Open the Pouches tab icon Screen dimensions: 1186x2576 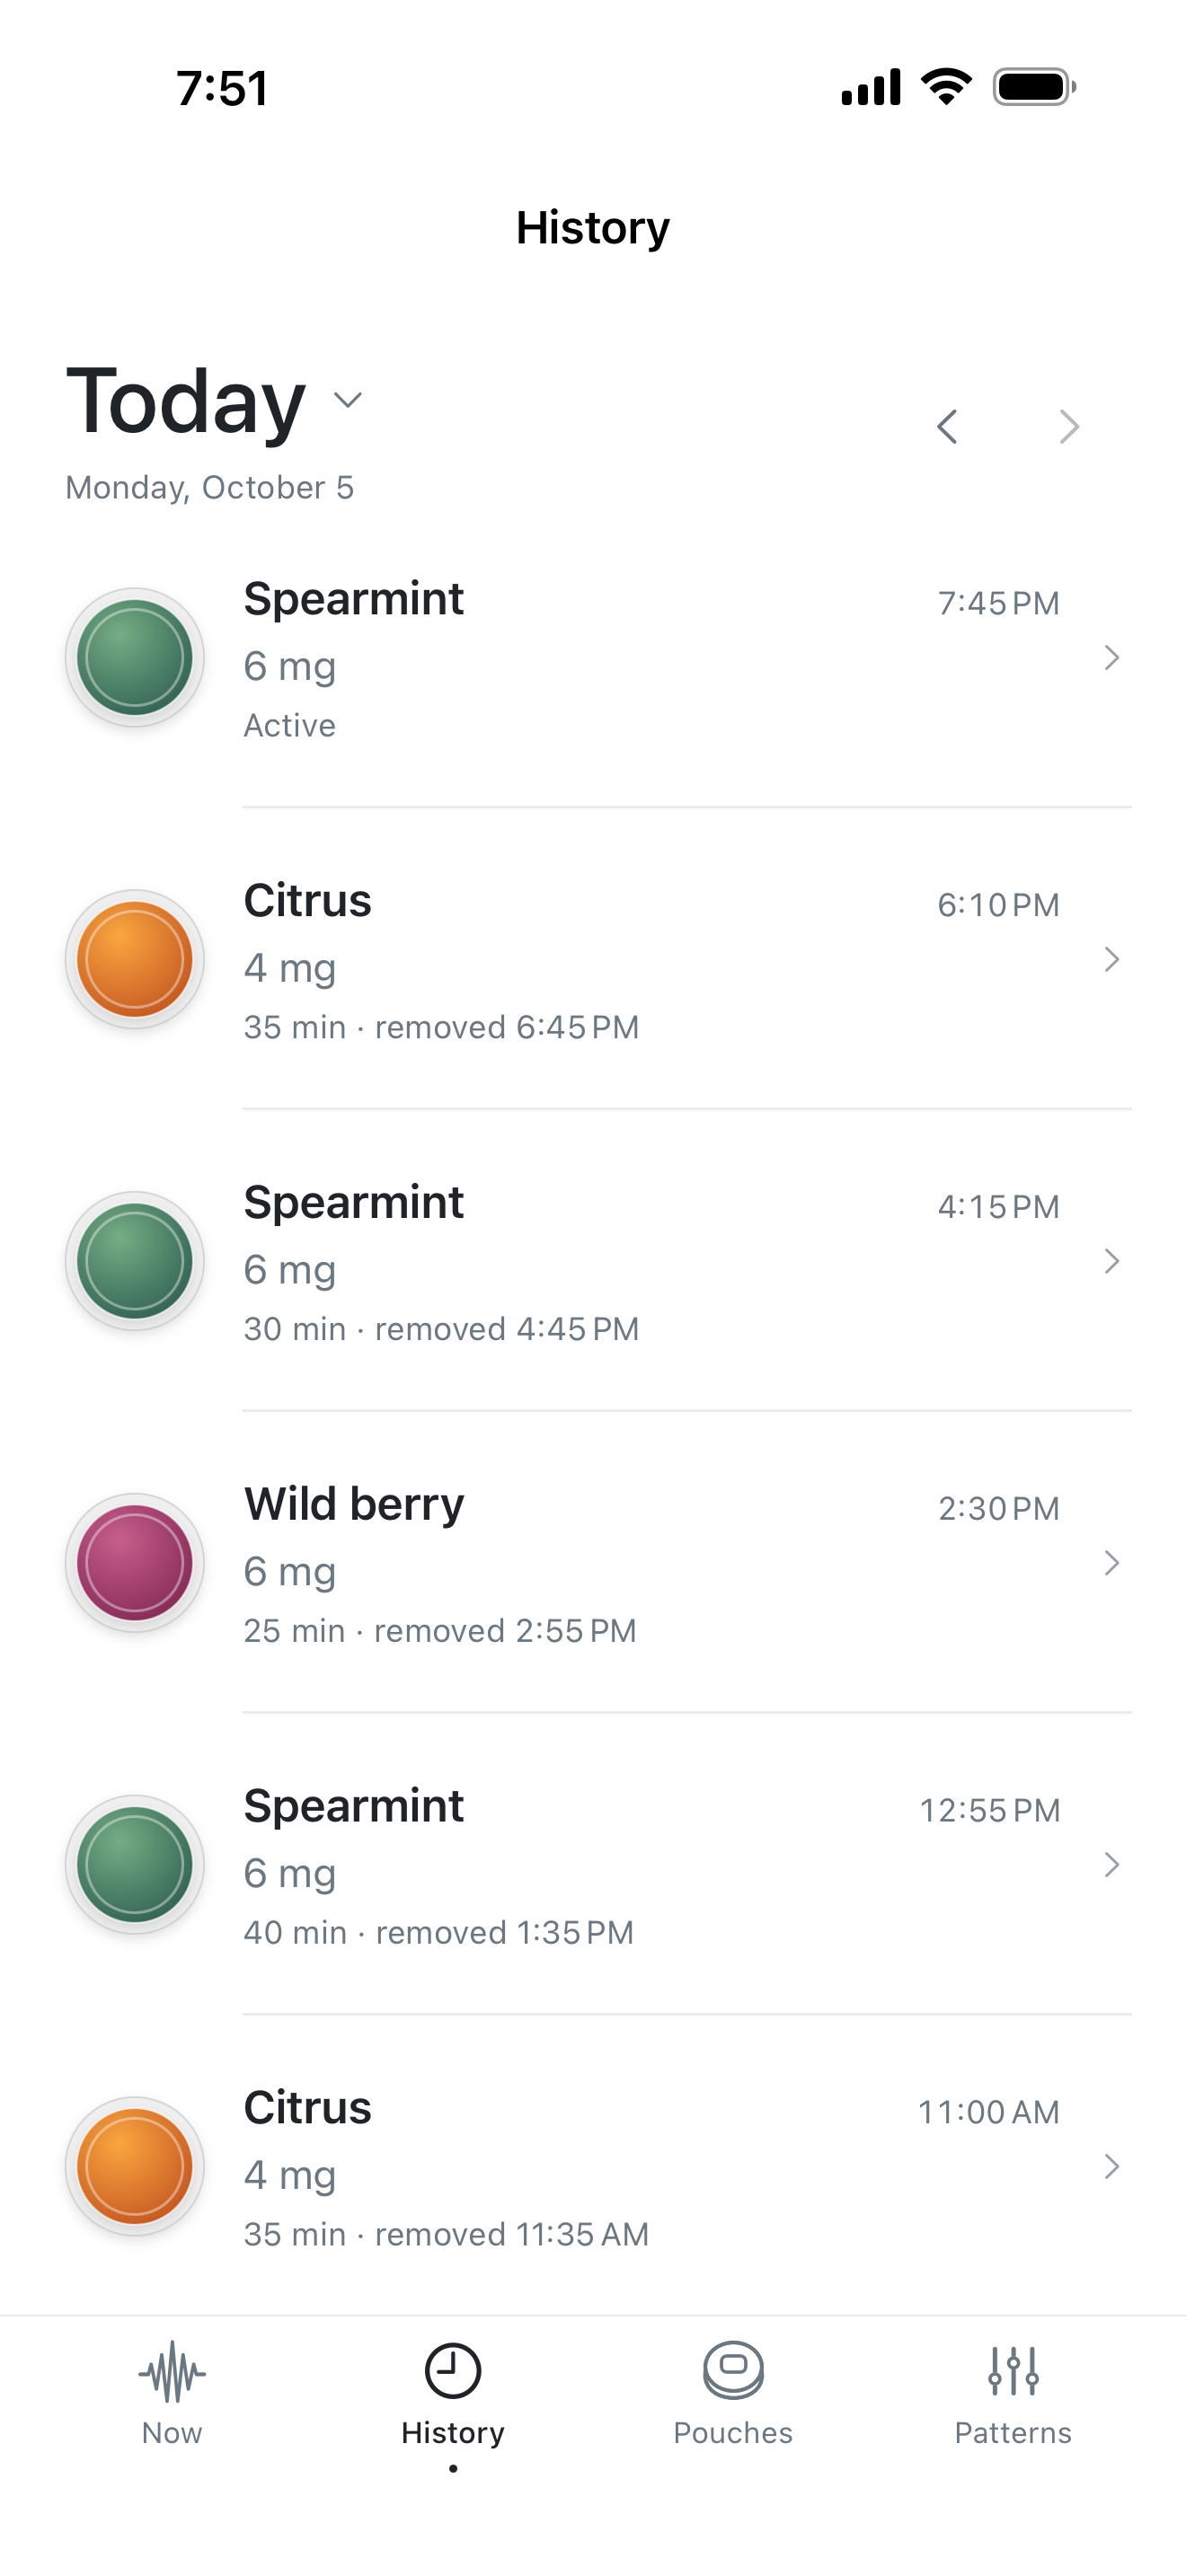pos(733,2371)
